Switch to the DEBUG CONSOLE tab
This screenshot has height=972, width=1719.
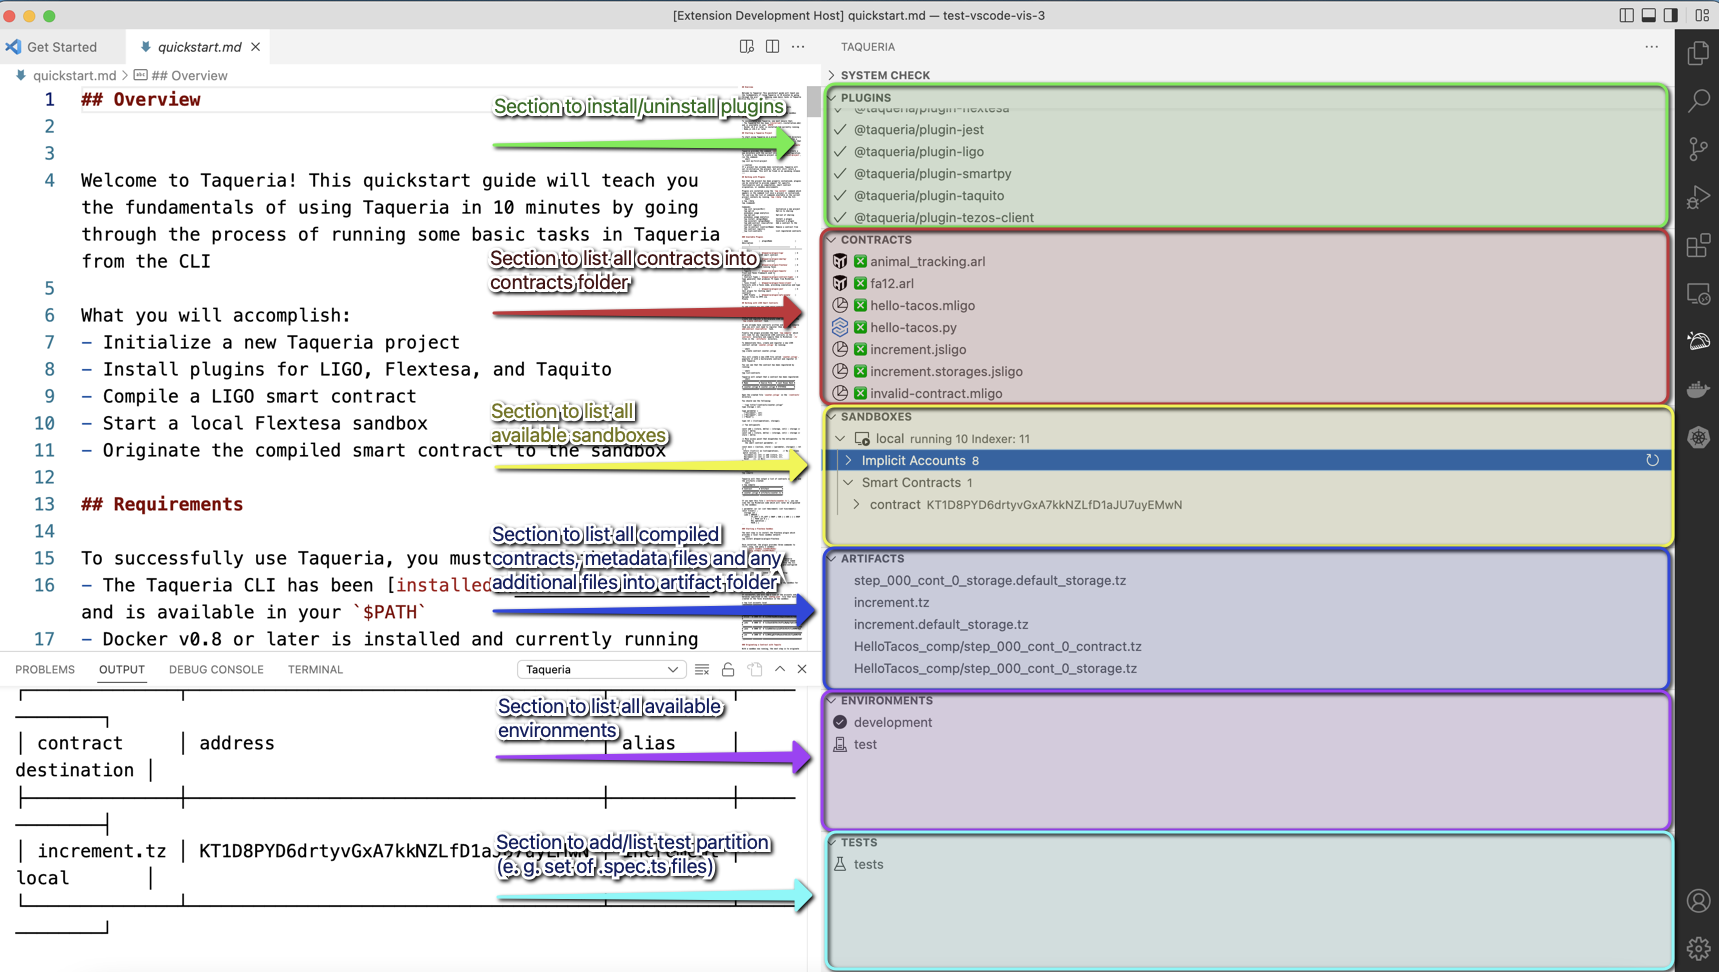click(x=216, y=669)
